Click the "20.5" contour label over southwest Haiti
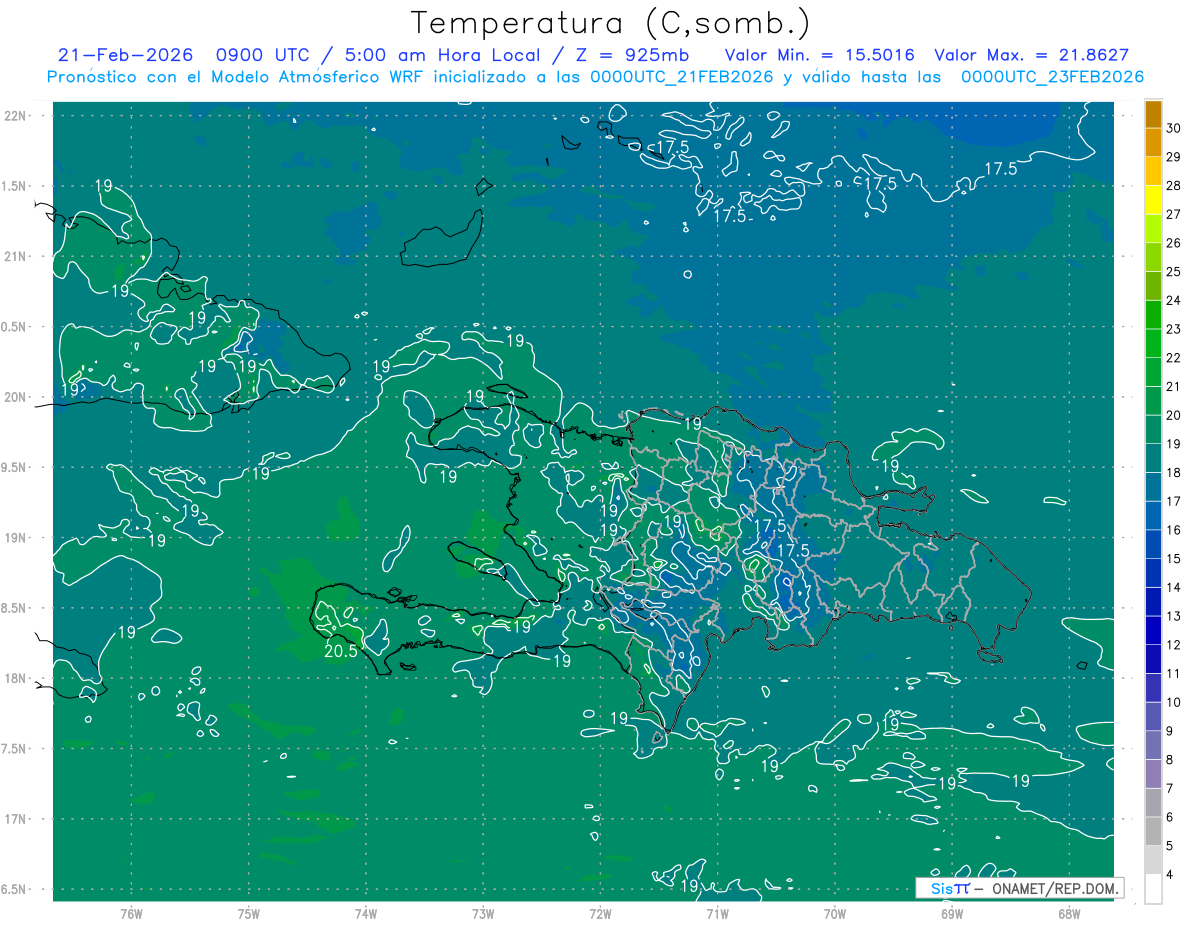Viewport: 1200px width, 927px height. coord(341,651)
